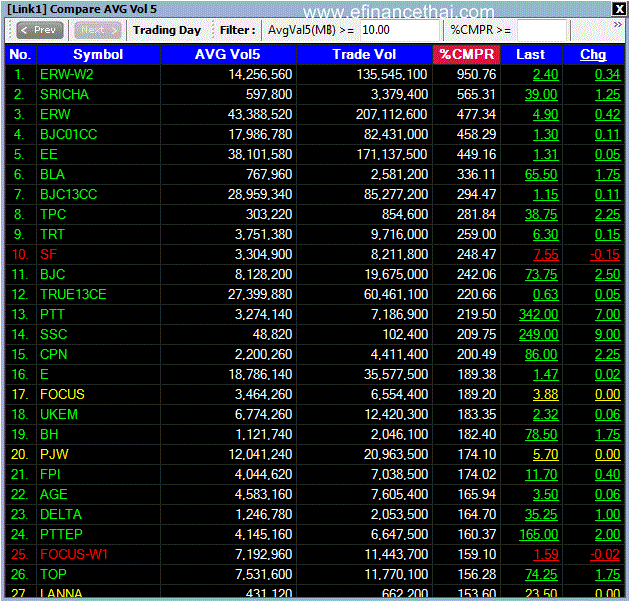
Task: Select symbol PJW
Action: click(54, 455)
